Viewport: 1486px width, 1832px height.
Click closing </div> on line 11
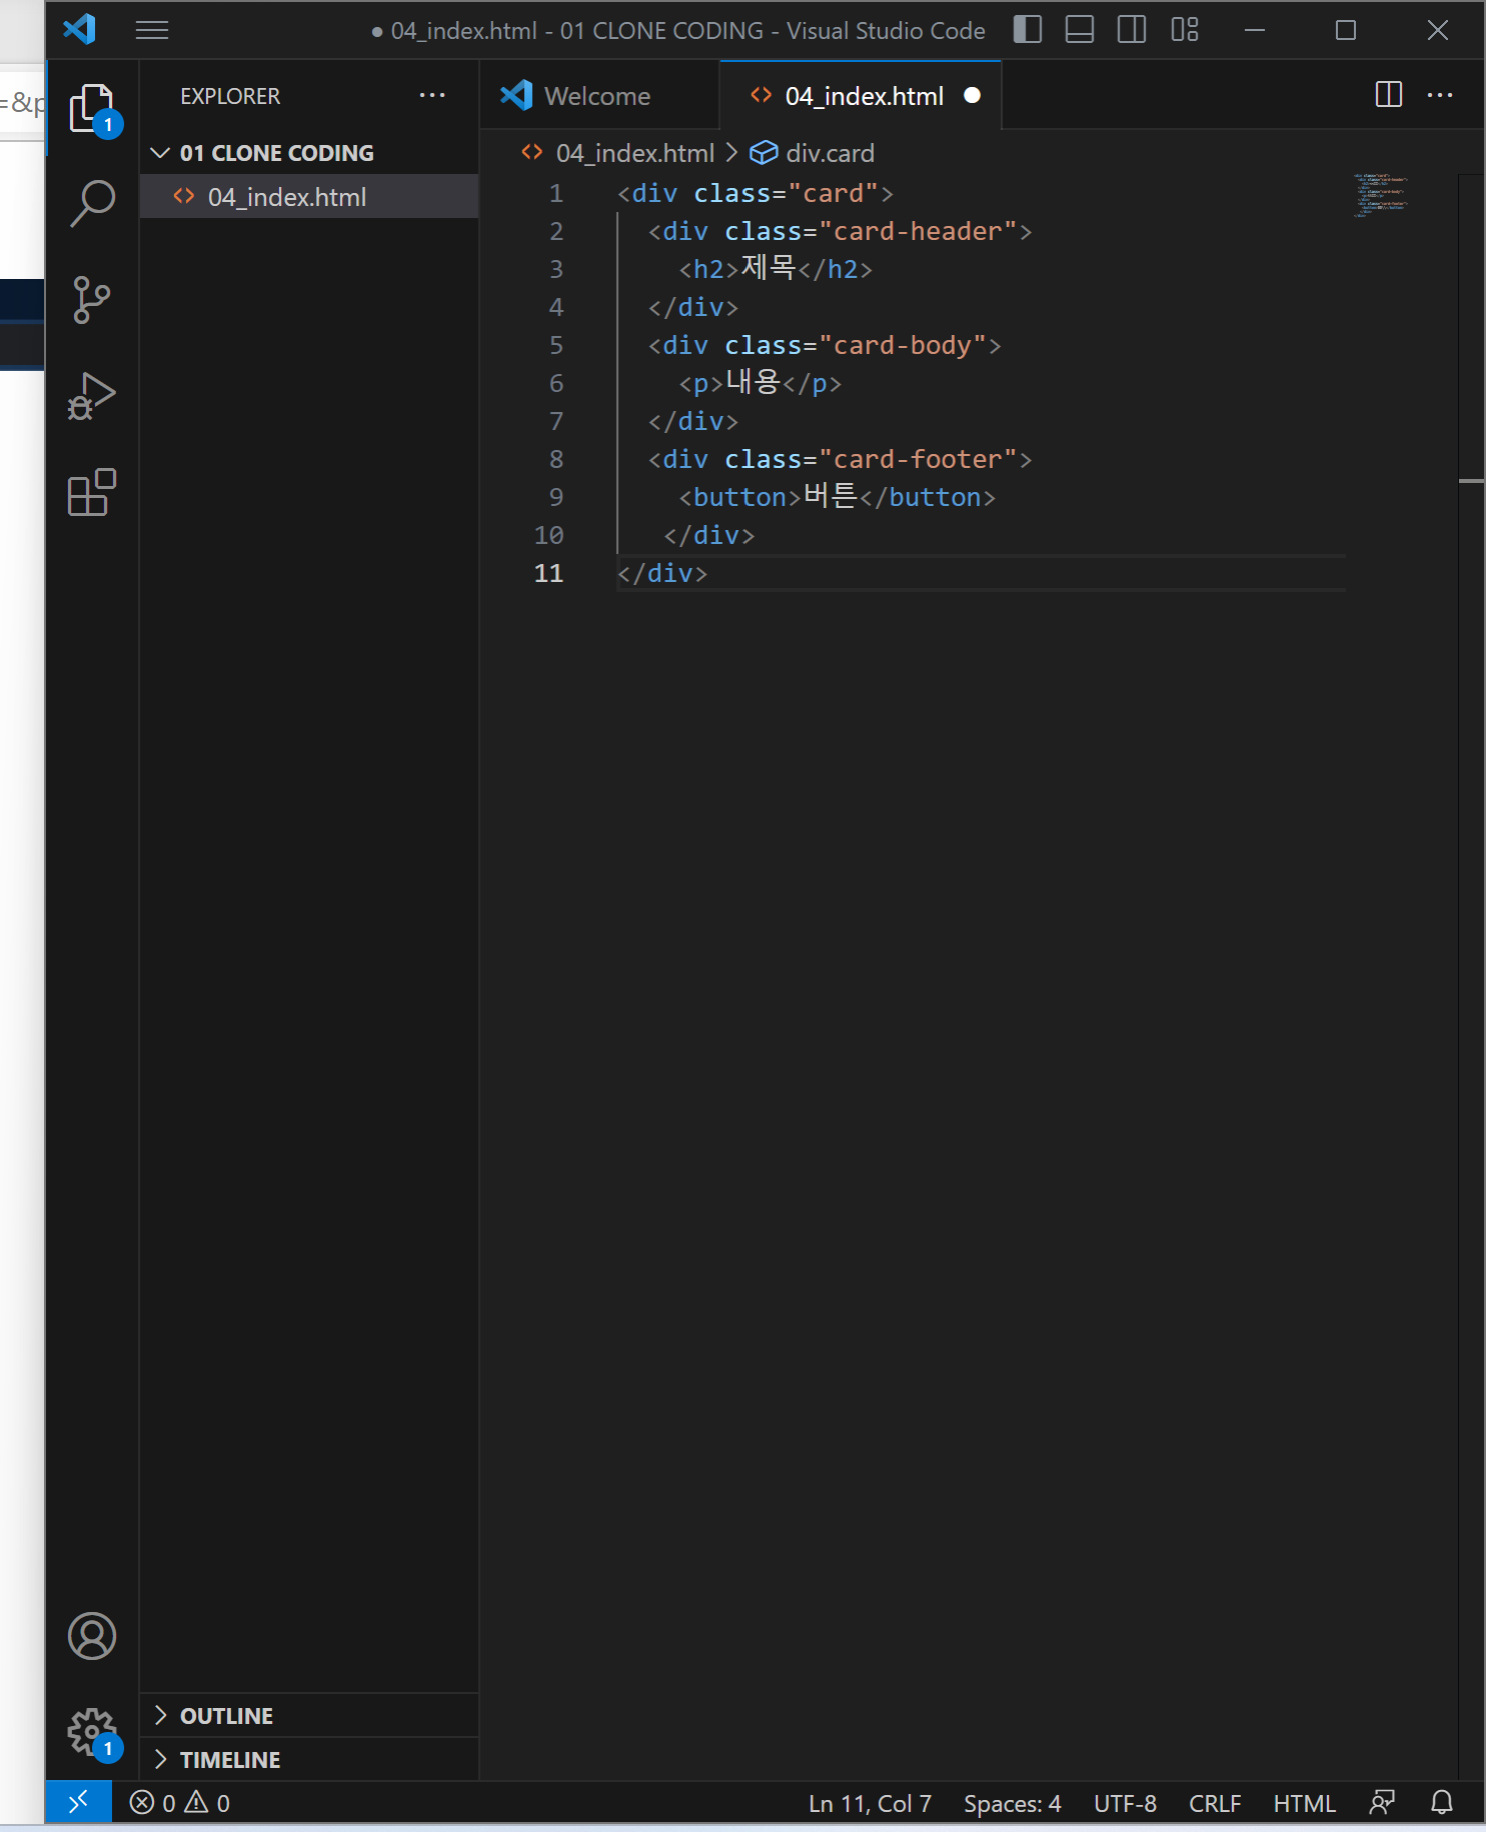pyautogui.click(x=662, y=573)
